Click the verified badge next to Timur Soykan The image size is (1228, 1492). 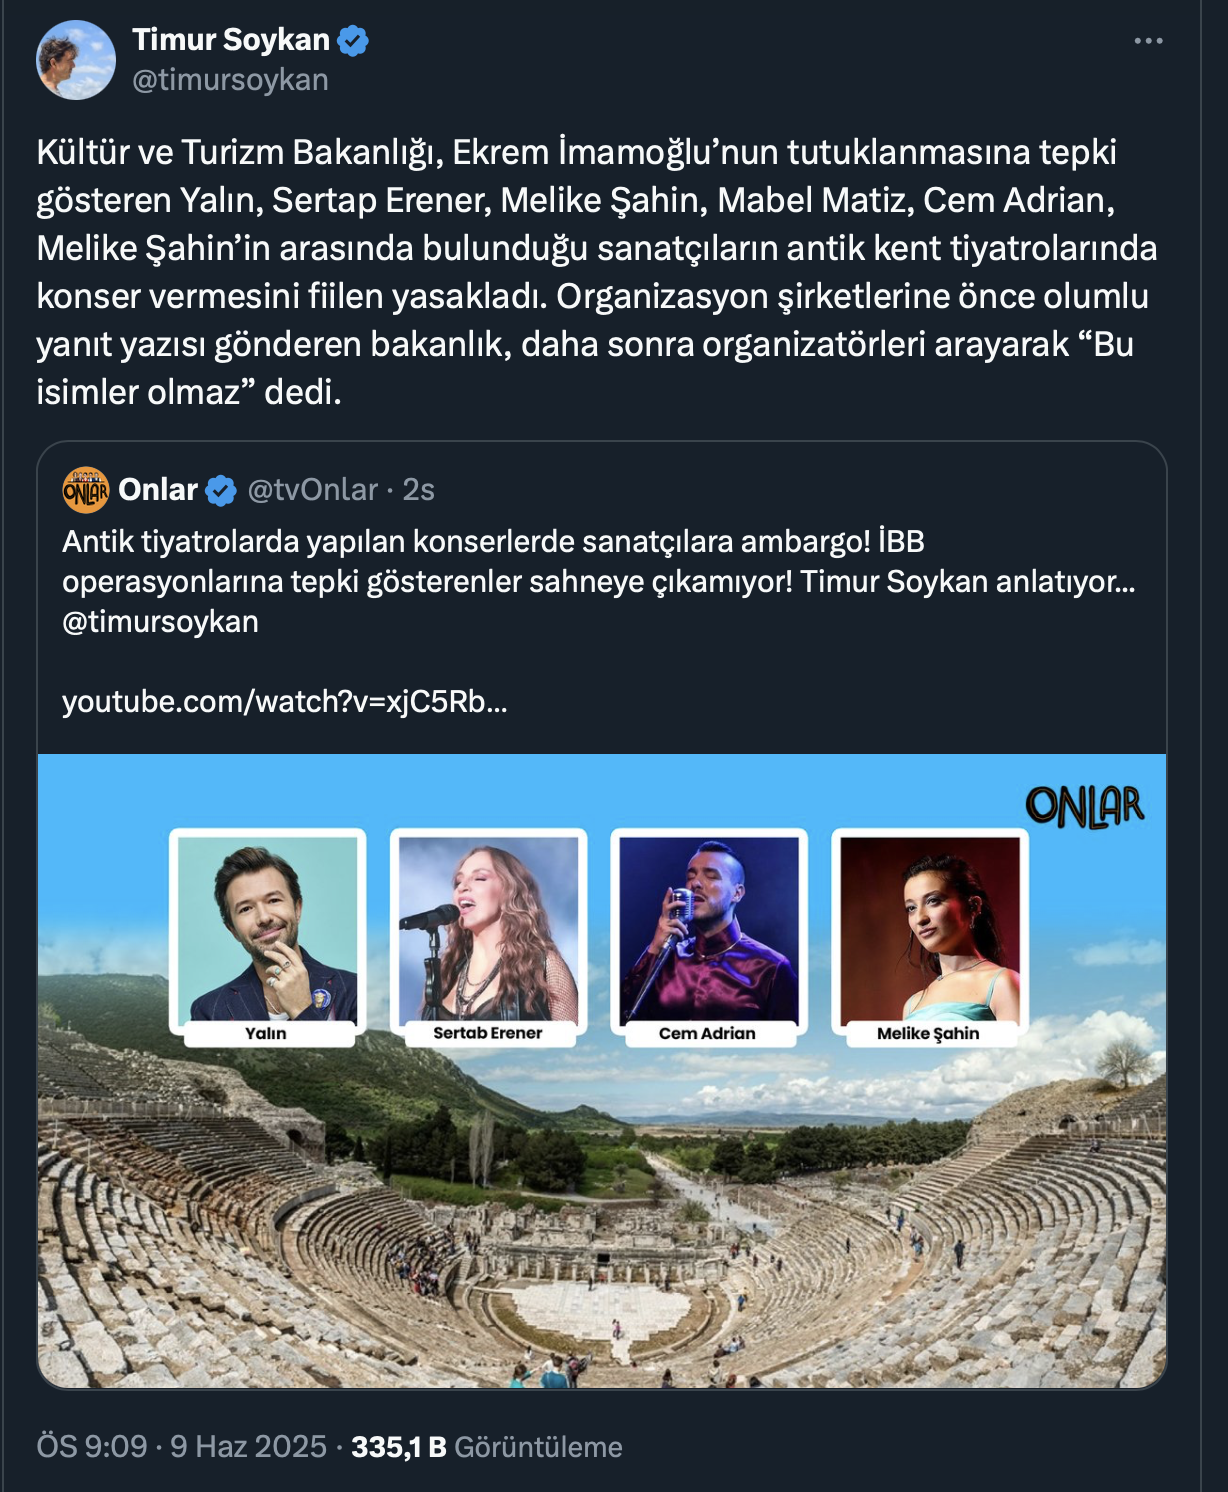coord(353,41)
